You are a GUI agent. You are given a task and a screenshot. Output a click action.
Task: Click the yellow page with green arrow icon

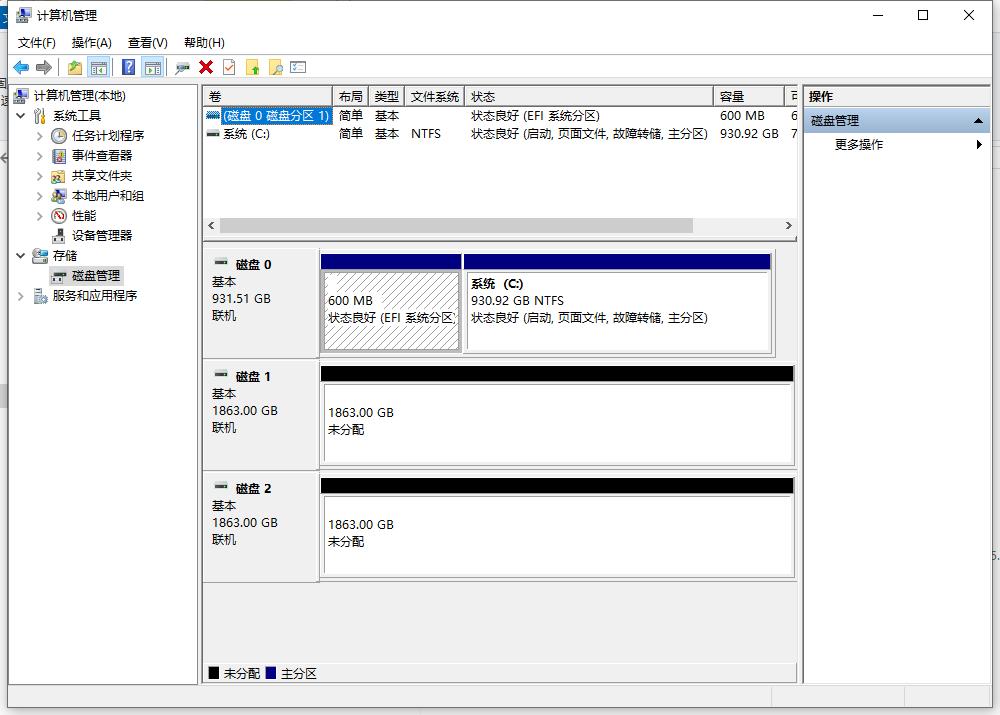pos(253,67)
